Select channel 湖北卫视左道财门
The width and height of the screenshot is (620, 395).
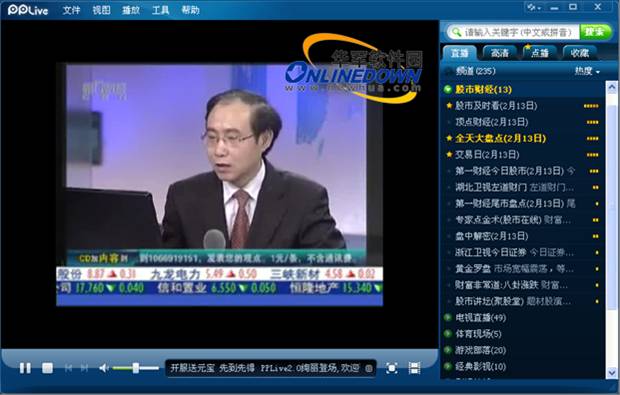491,187
